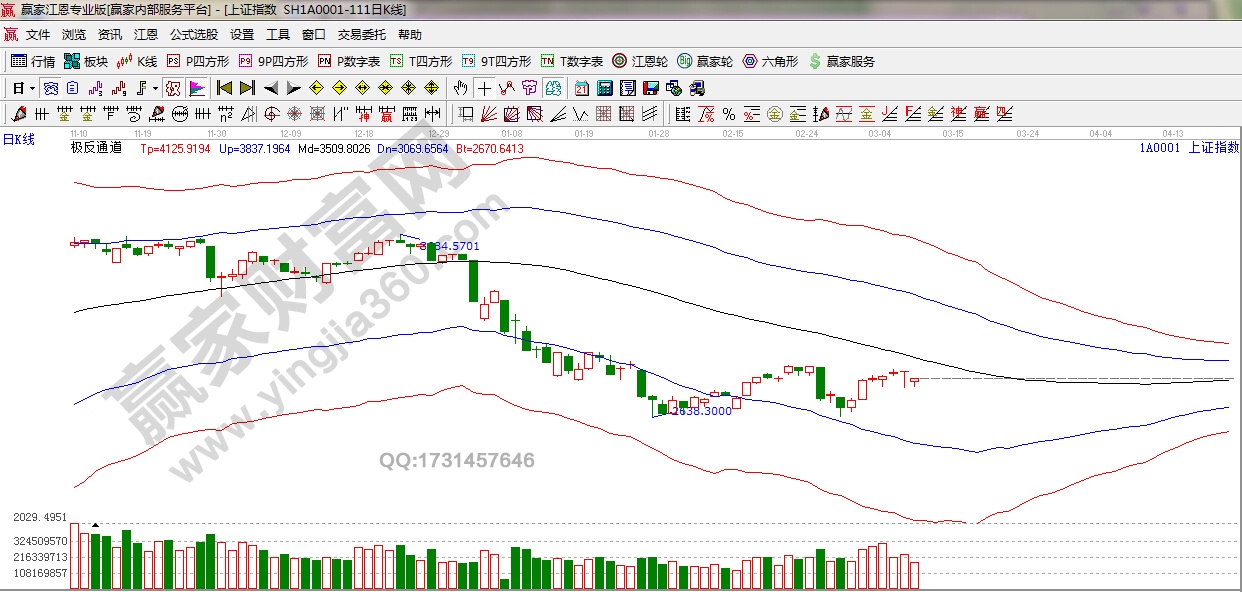Switch to the K线 candlestick chart
The height and width of the screenshot is (592, 1242).
[x=138, y=61]
